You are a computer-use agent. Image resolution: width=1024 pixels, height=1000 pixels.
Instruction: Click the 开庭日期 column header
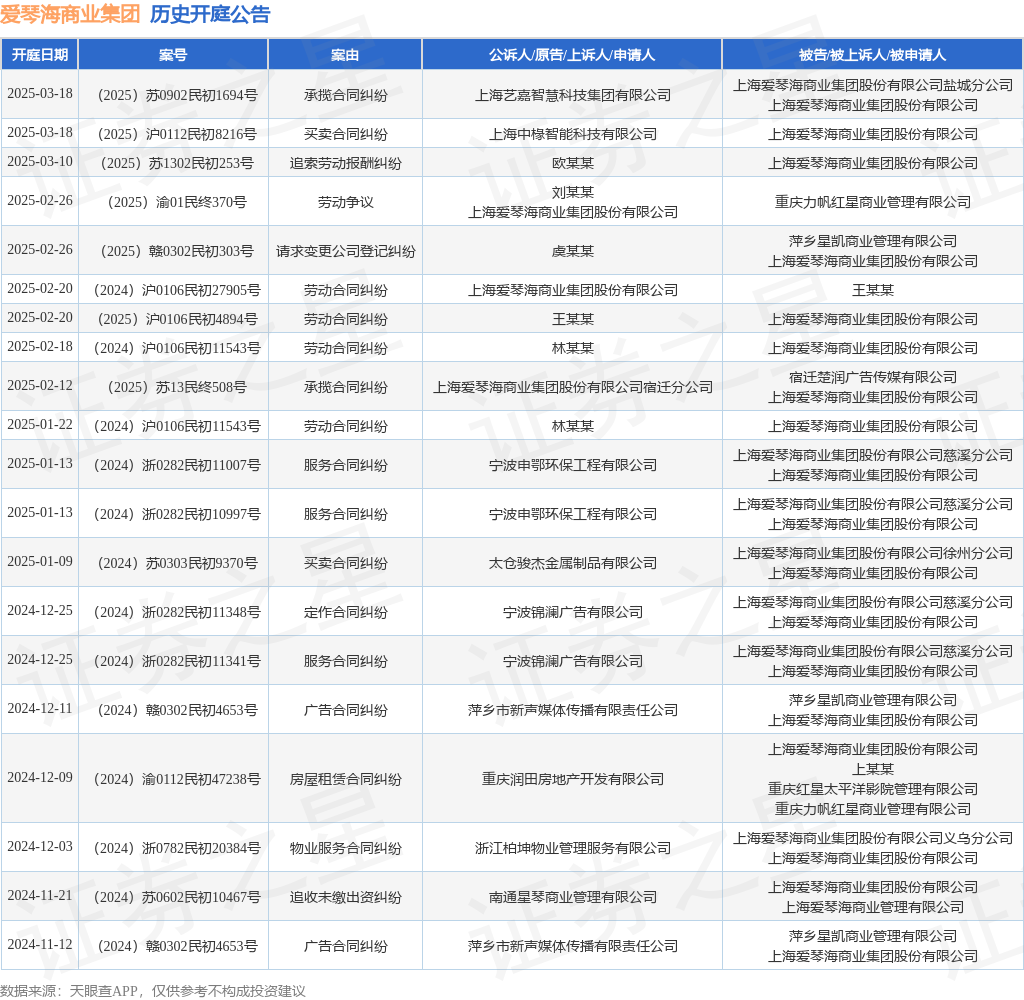[x=40, y=55]
